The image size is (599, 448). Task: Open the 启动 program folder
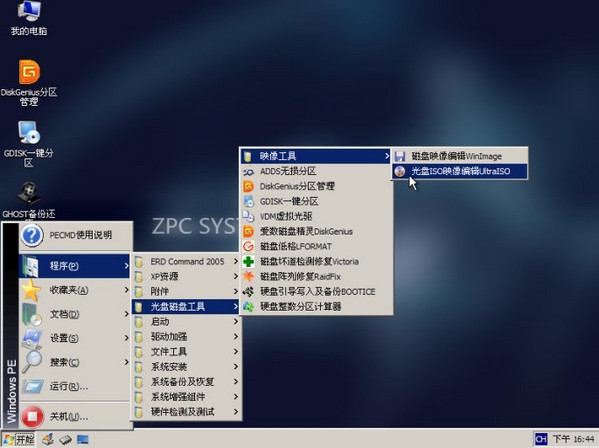[186, 322]
